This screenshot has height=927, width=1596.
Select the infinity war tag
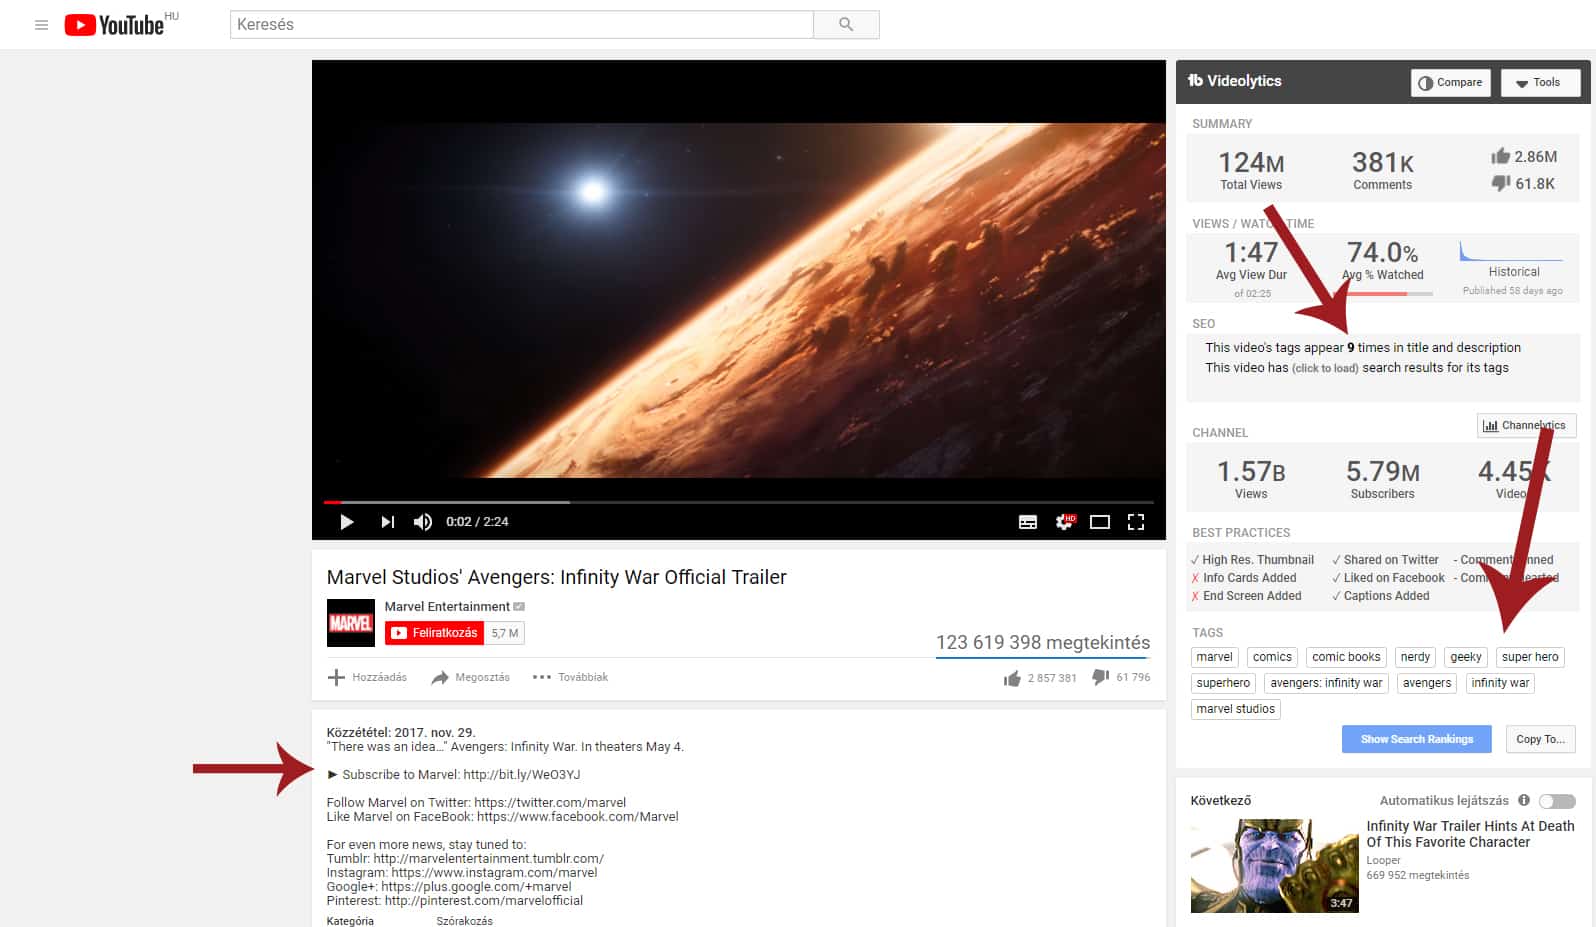[1500, 683]
